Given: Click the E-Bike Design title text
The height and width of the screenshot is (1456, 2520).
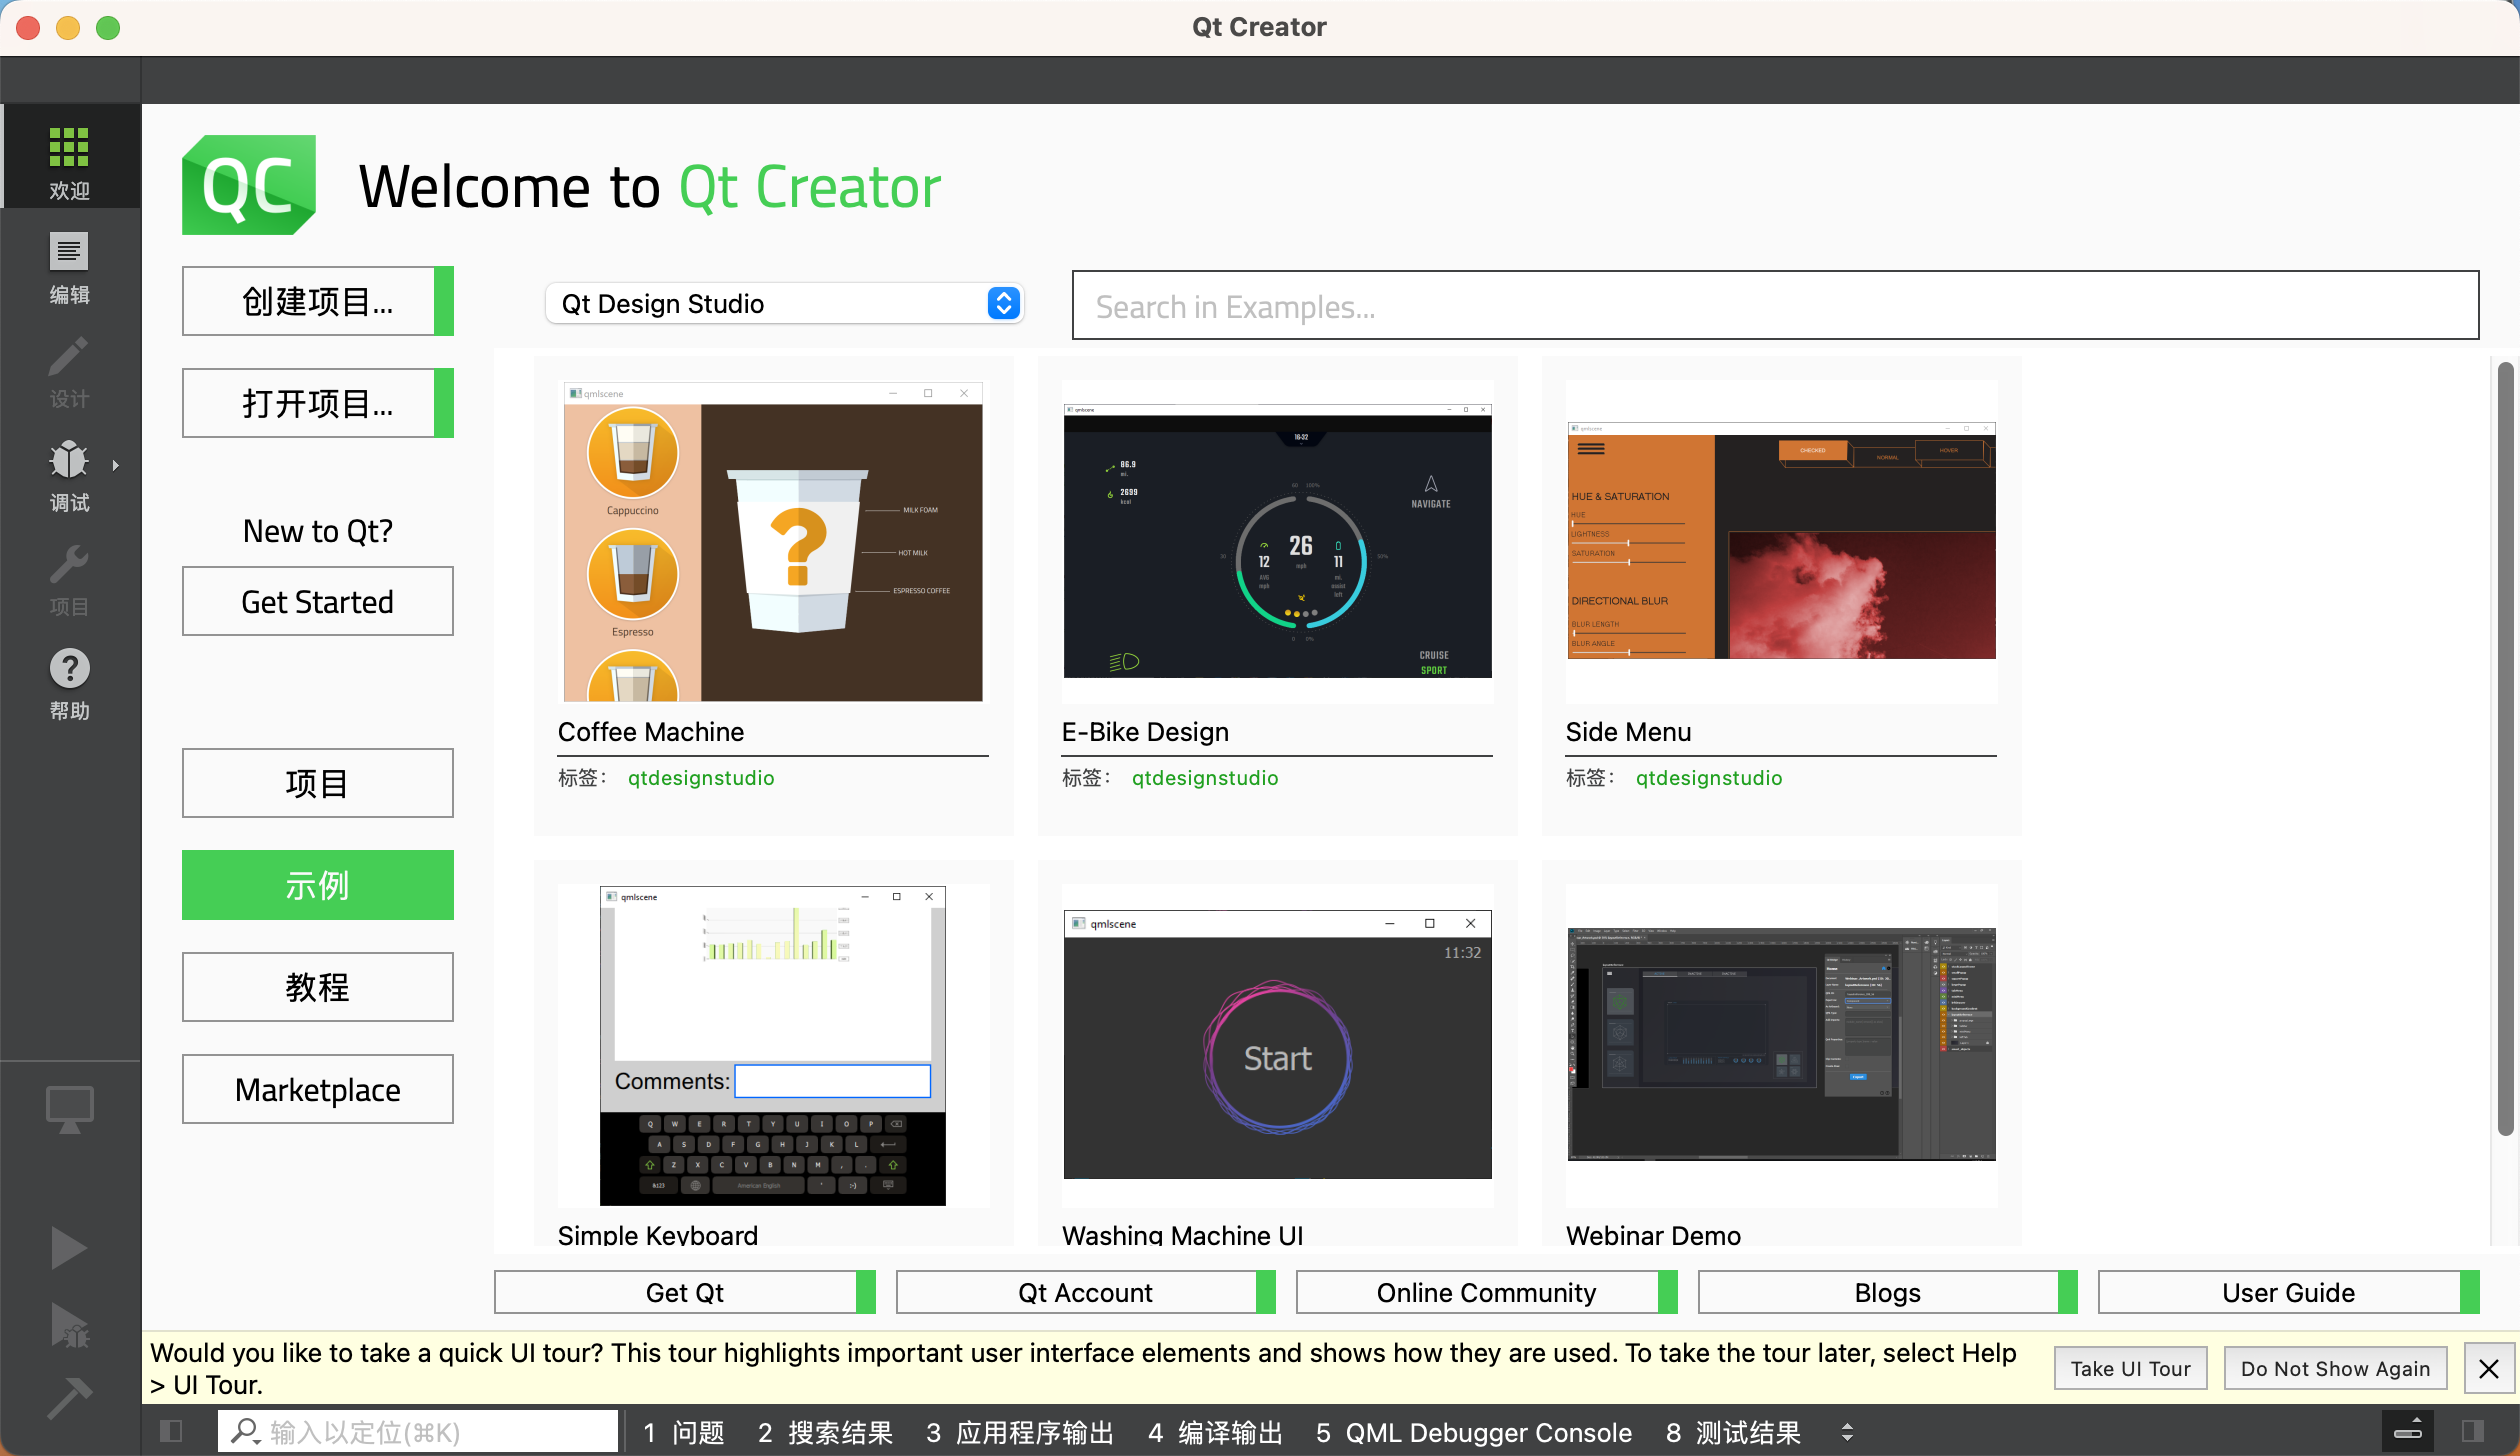Looking at the screenshot, I should point(1145,732).
